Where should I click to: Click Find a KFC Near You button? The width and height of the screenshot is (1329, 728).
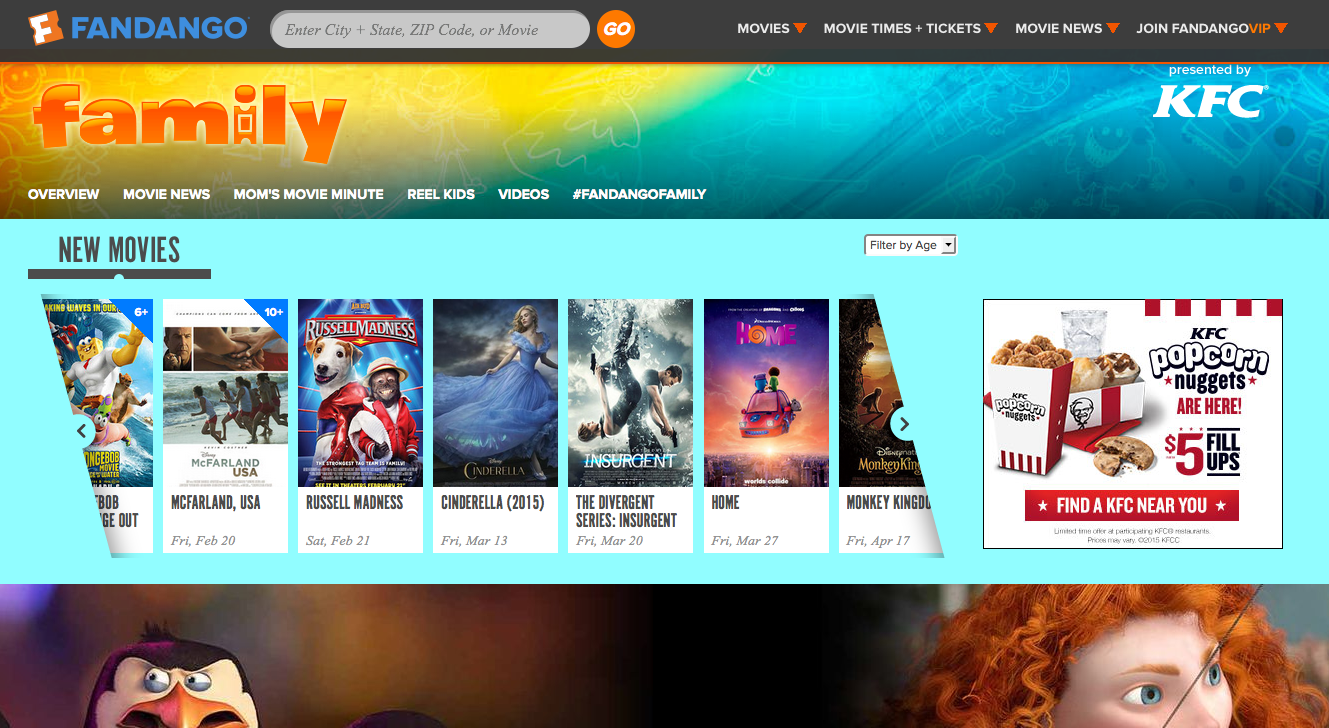(x=1131, y=505)
